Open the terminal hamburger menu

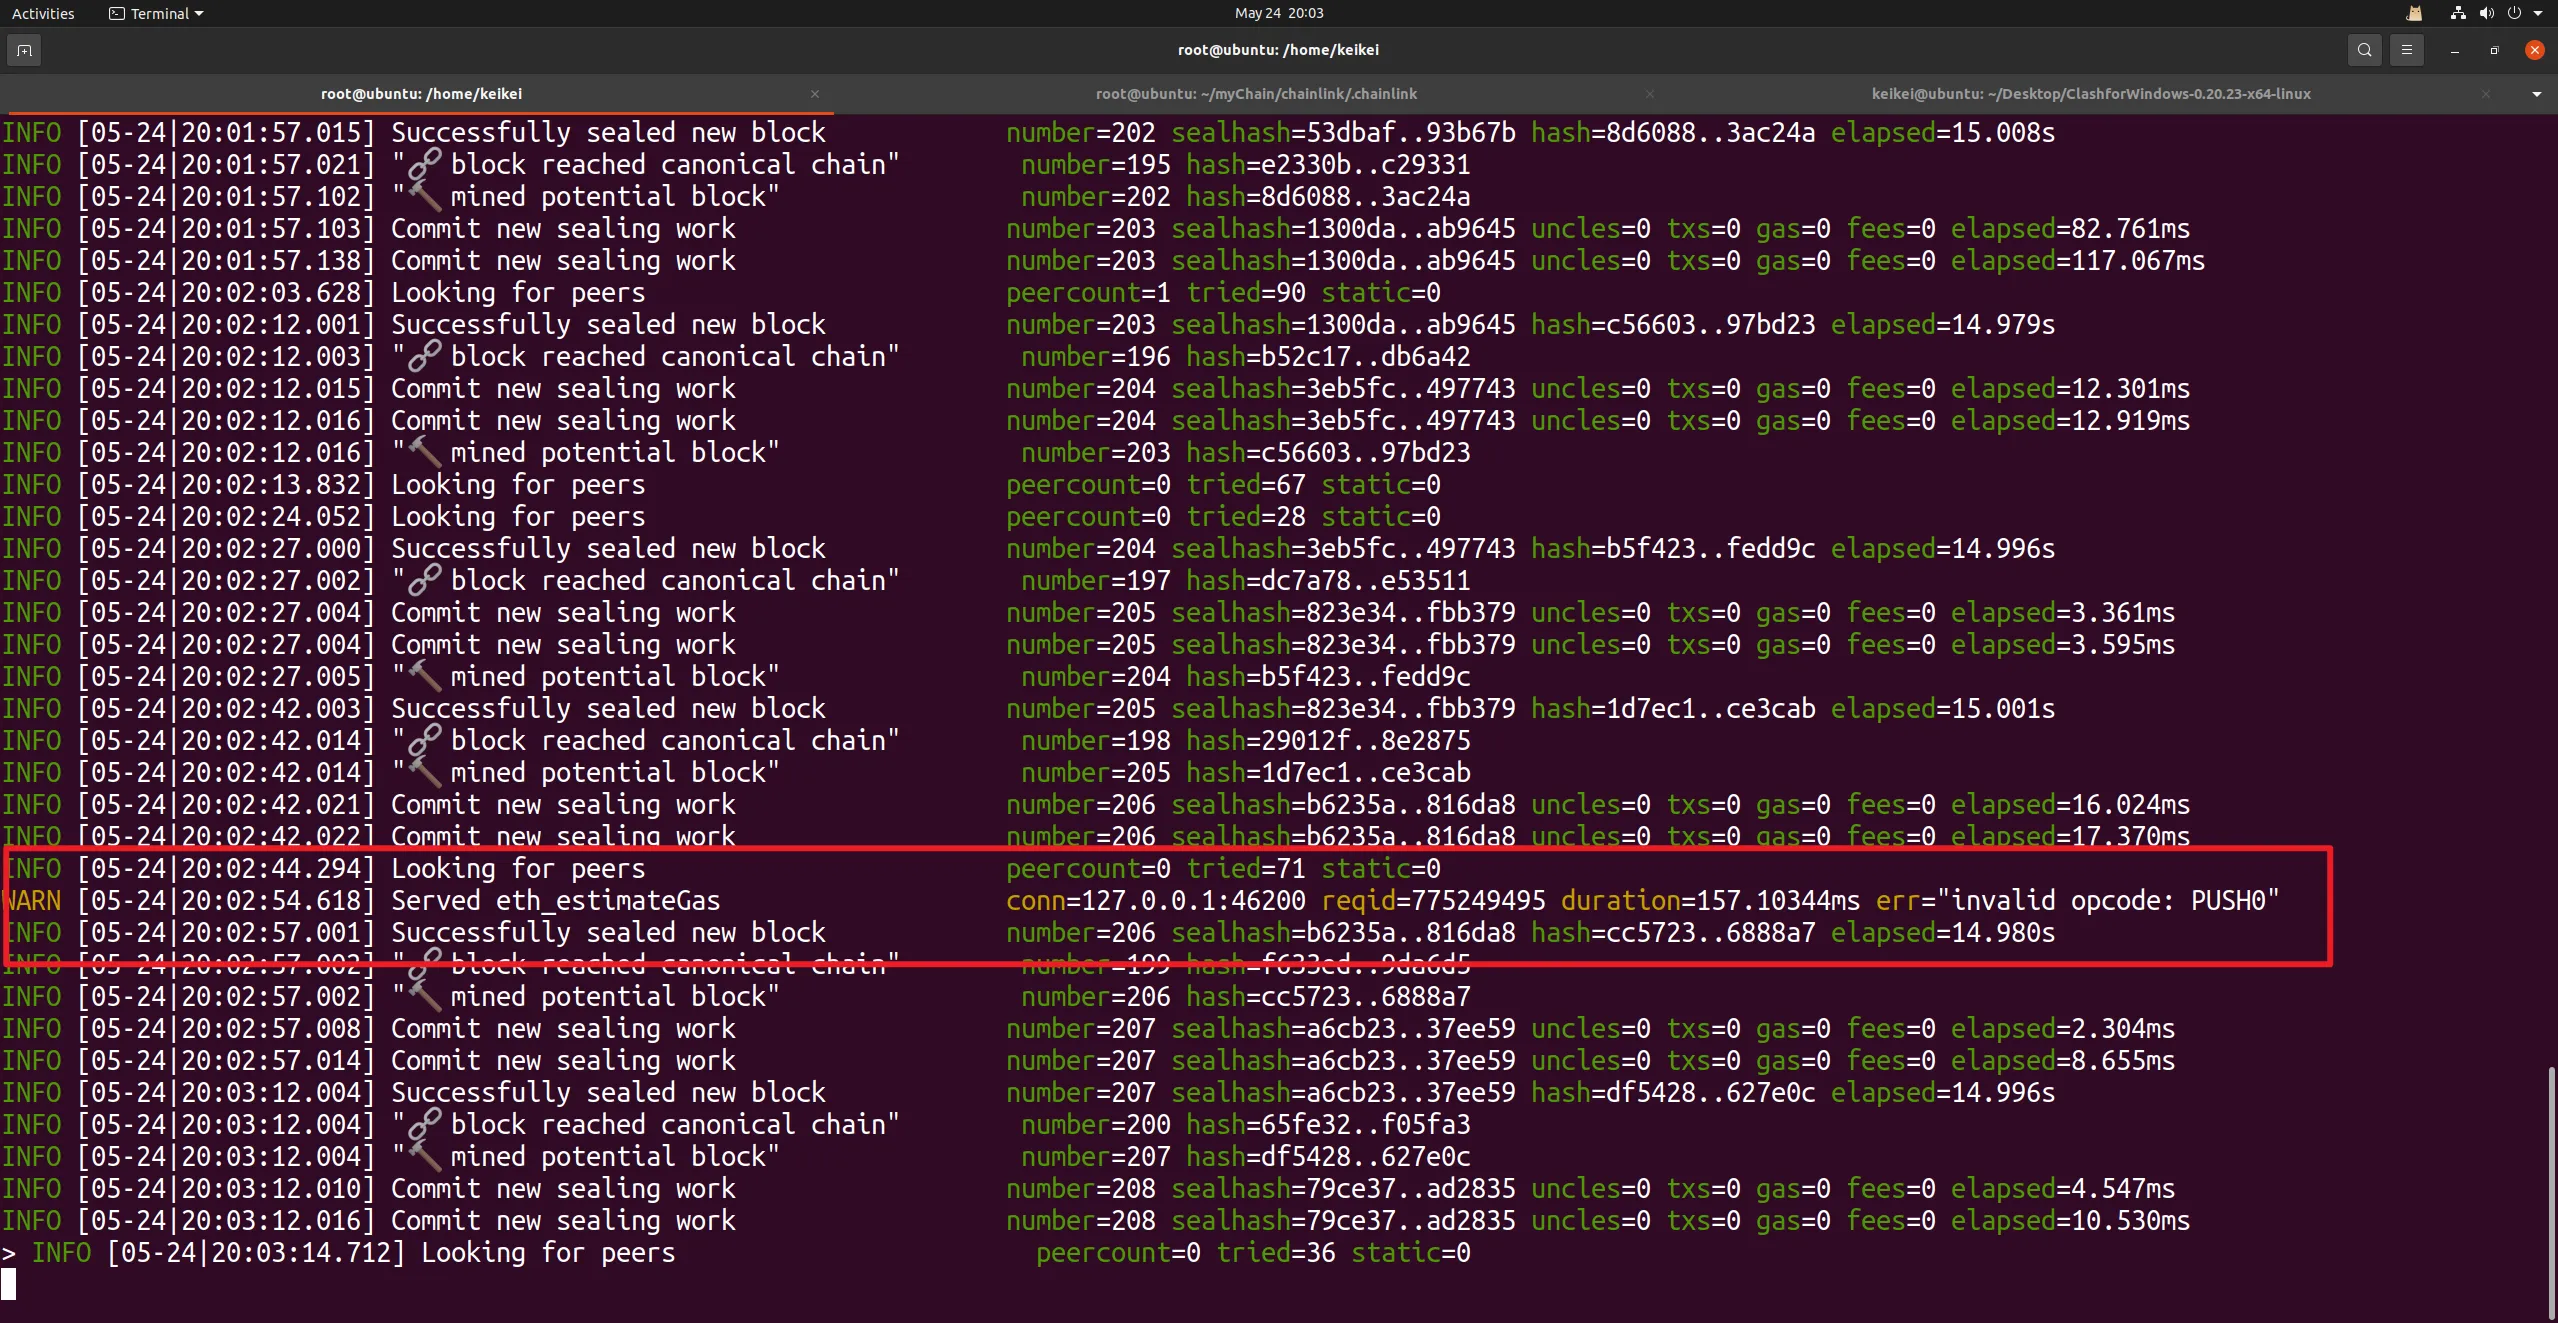(2407, 50)
